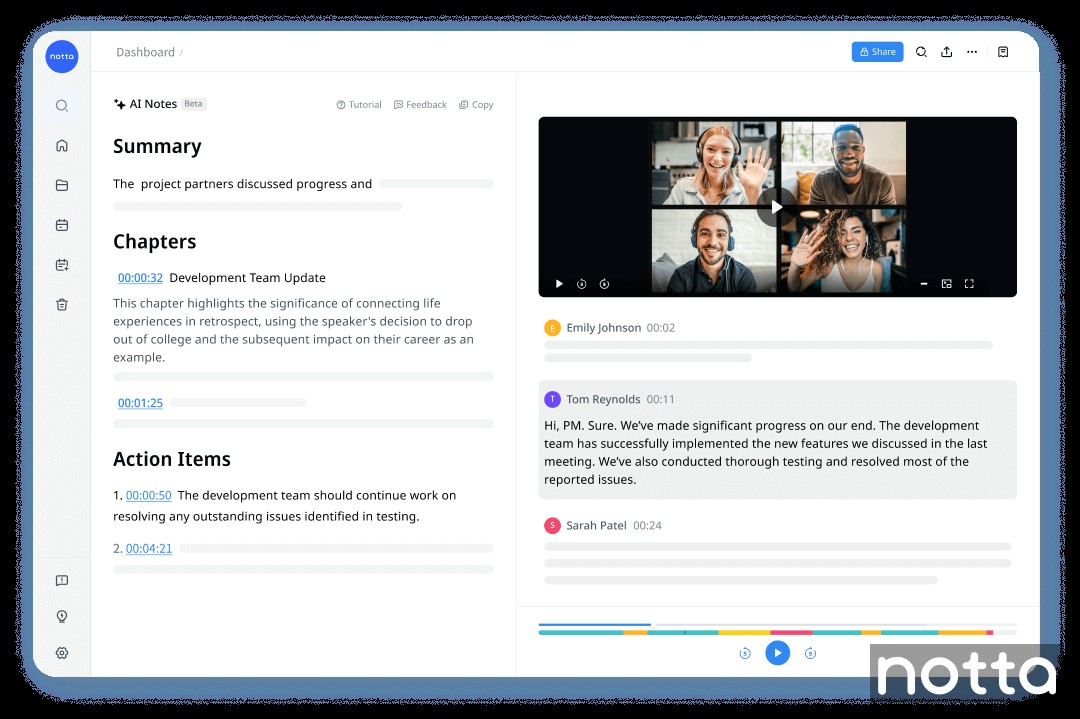Open the feedback bubble icon near sidebar bottom

coord(62,580)
